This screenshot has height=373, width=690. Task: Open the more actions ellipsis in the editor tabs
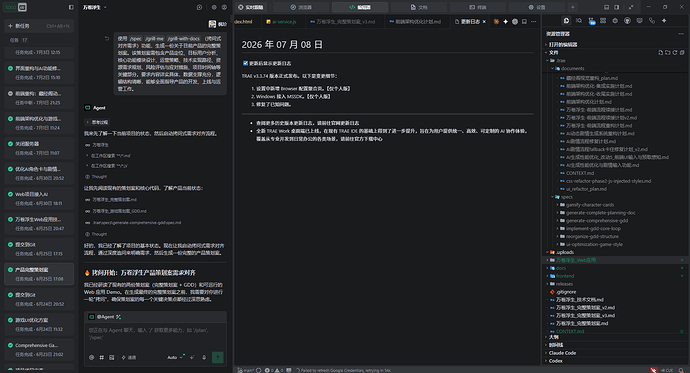pos(533,21)
